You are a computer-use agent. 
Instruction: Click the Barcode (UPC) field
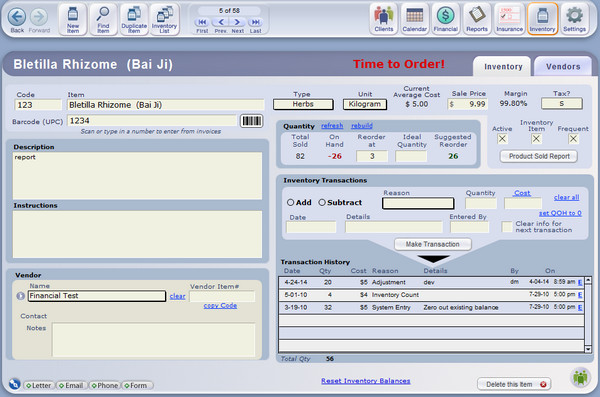152,121
